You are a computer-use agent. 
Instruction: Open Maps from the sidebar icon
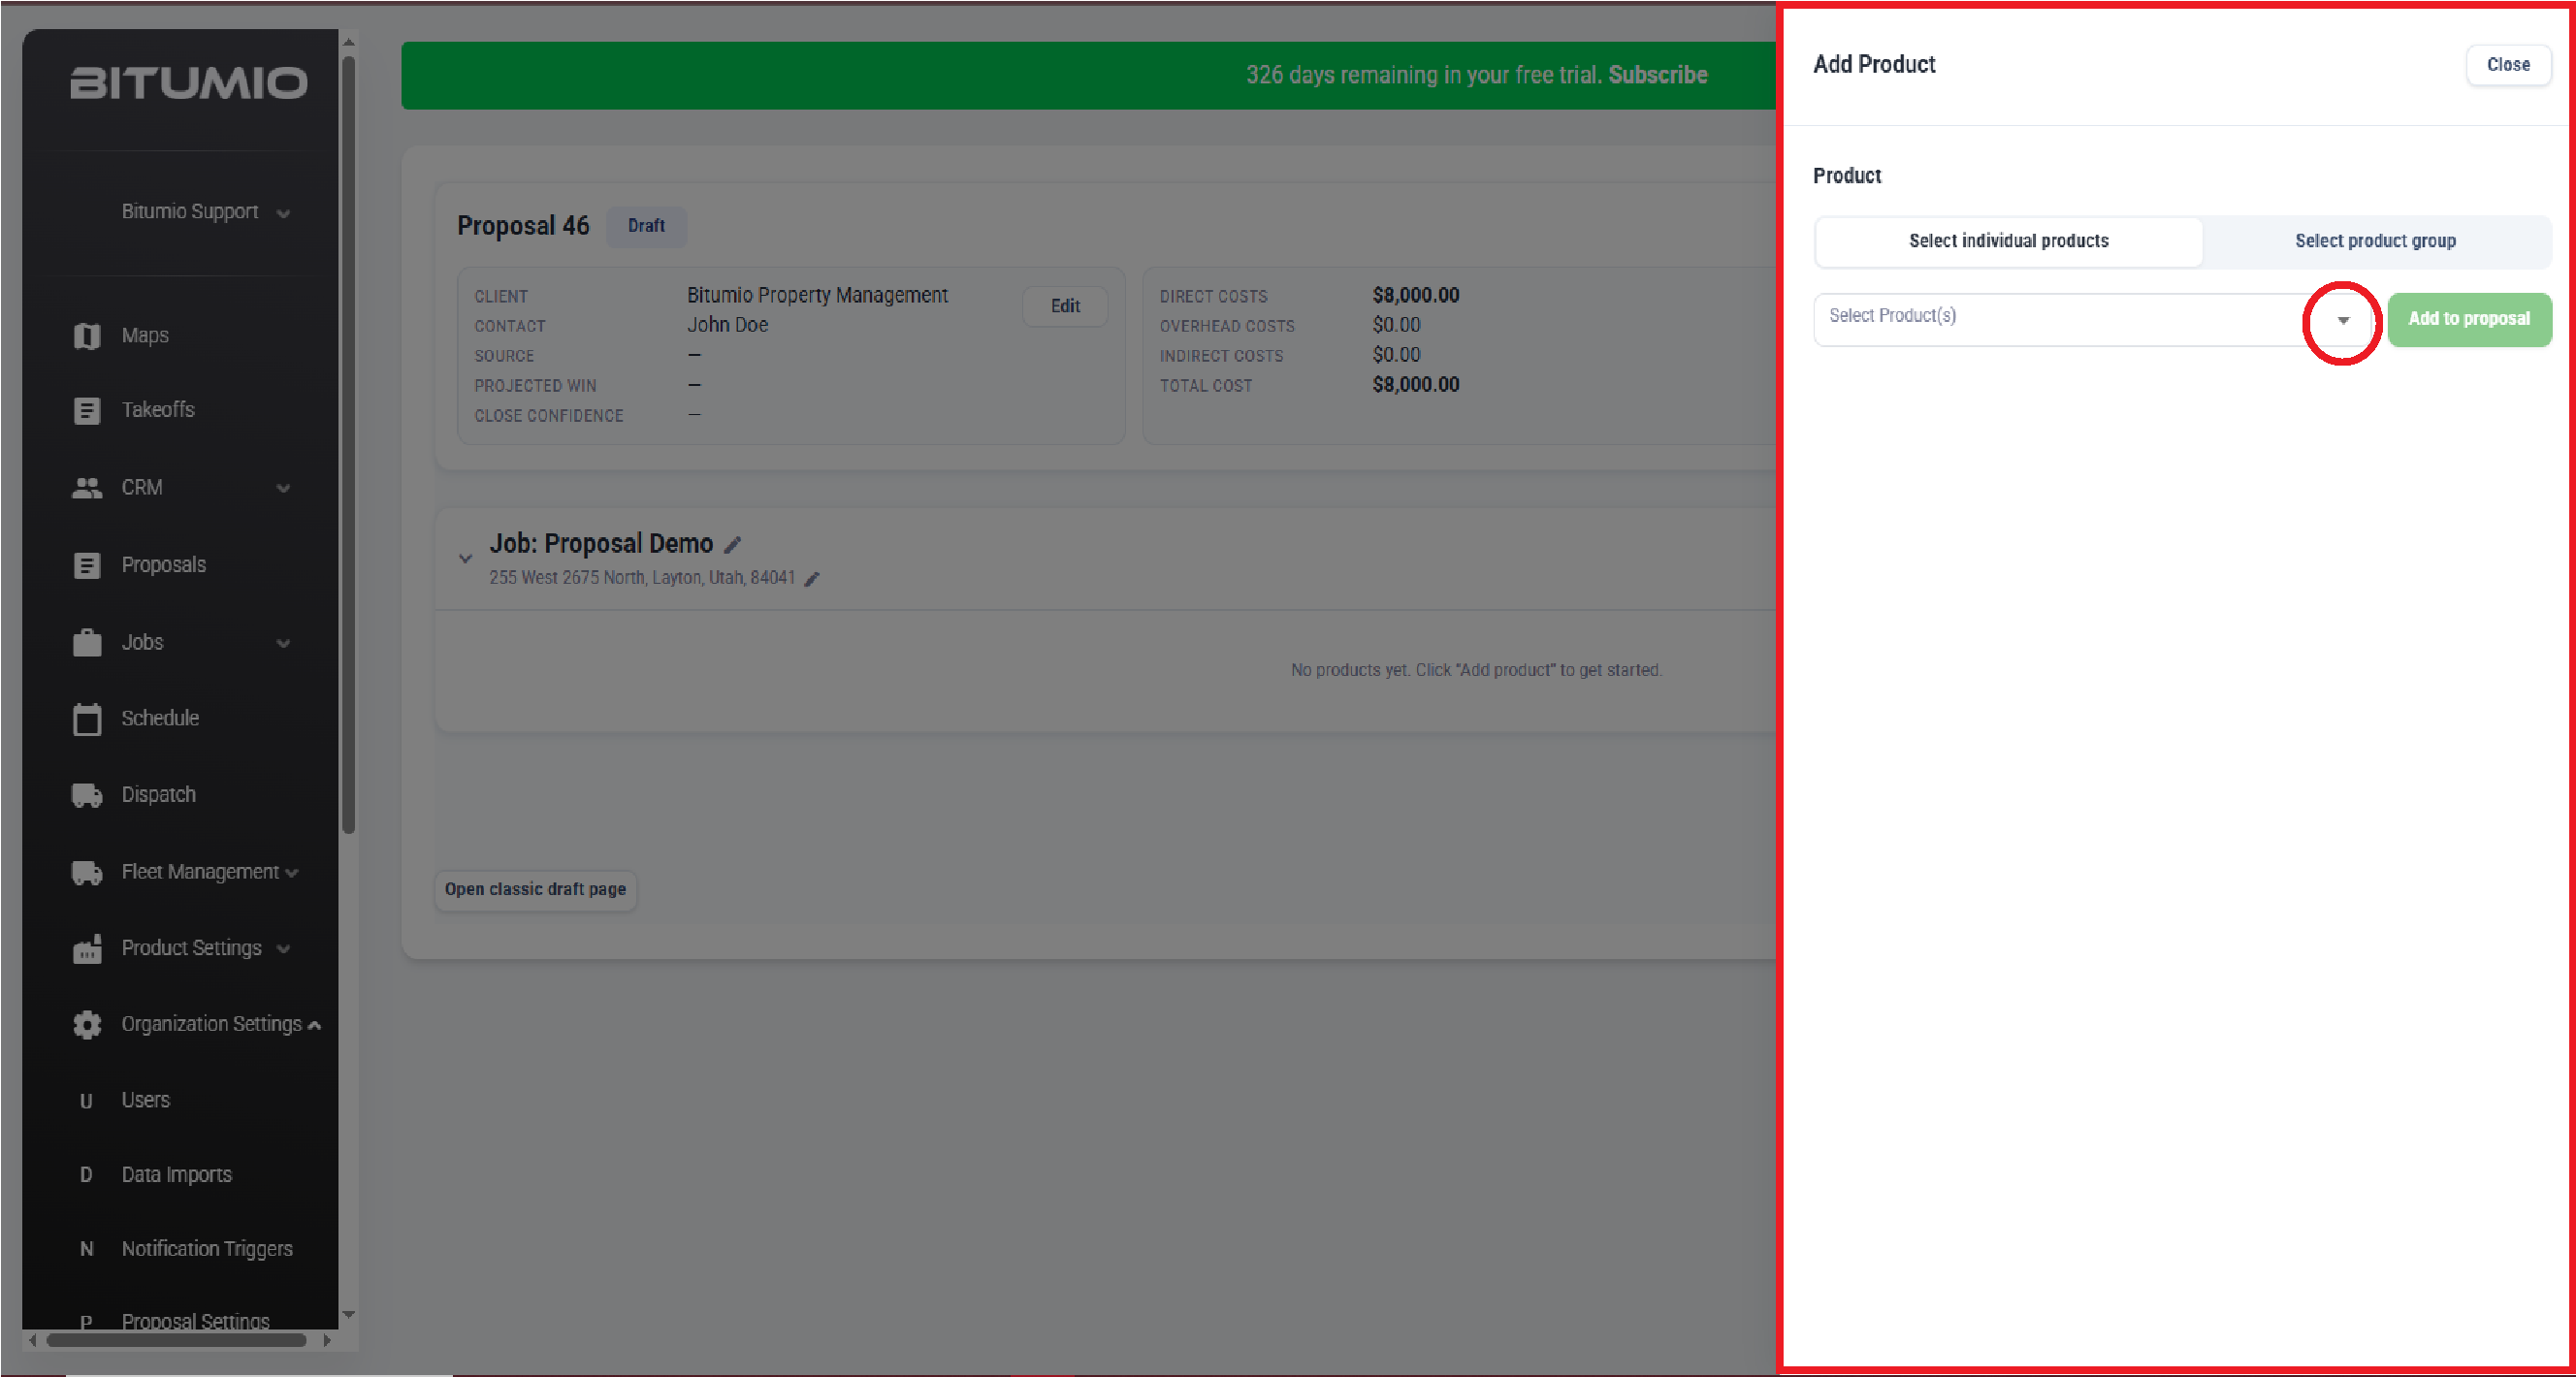click(x=87, y=336)
